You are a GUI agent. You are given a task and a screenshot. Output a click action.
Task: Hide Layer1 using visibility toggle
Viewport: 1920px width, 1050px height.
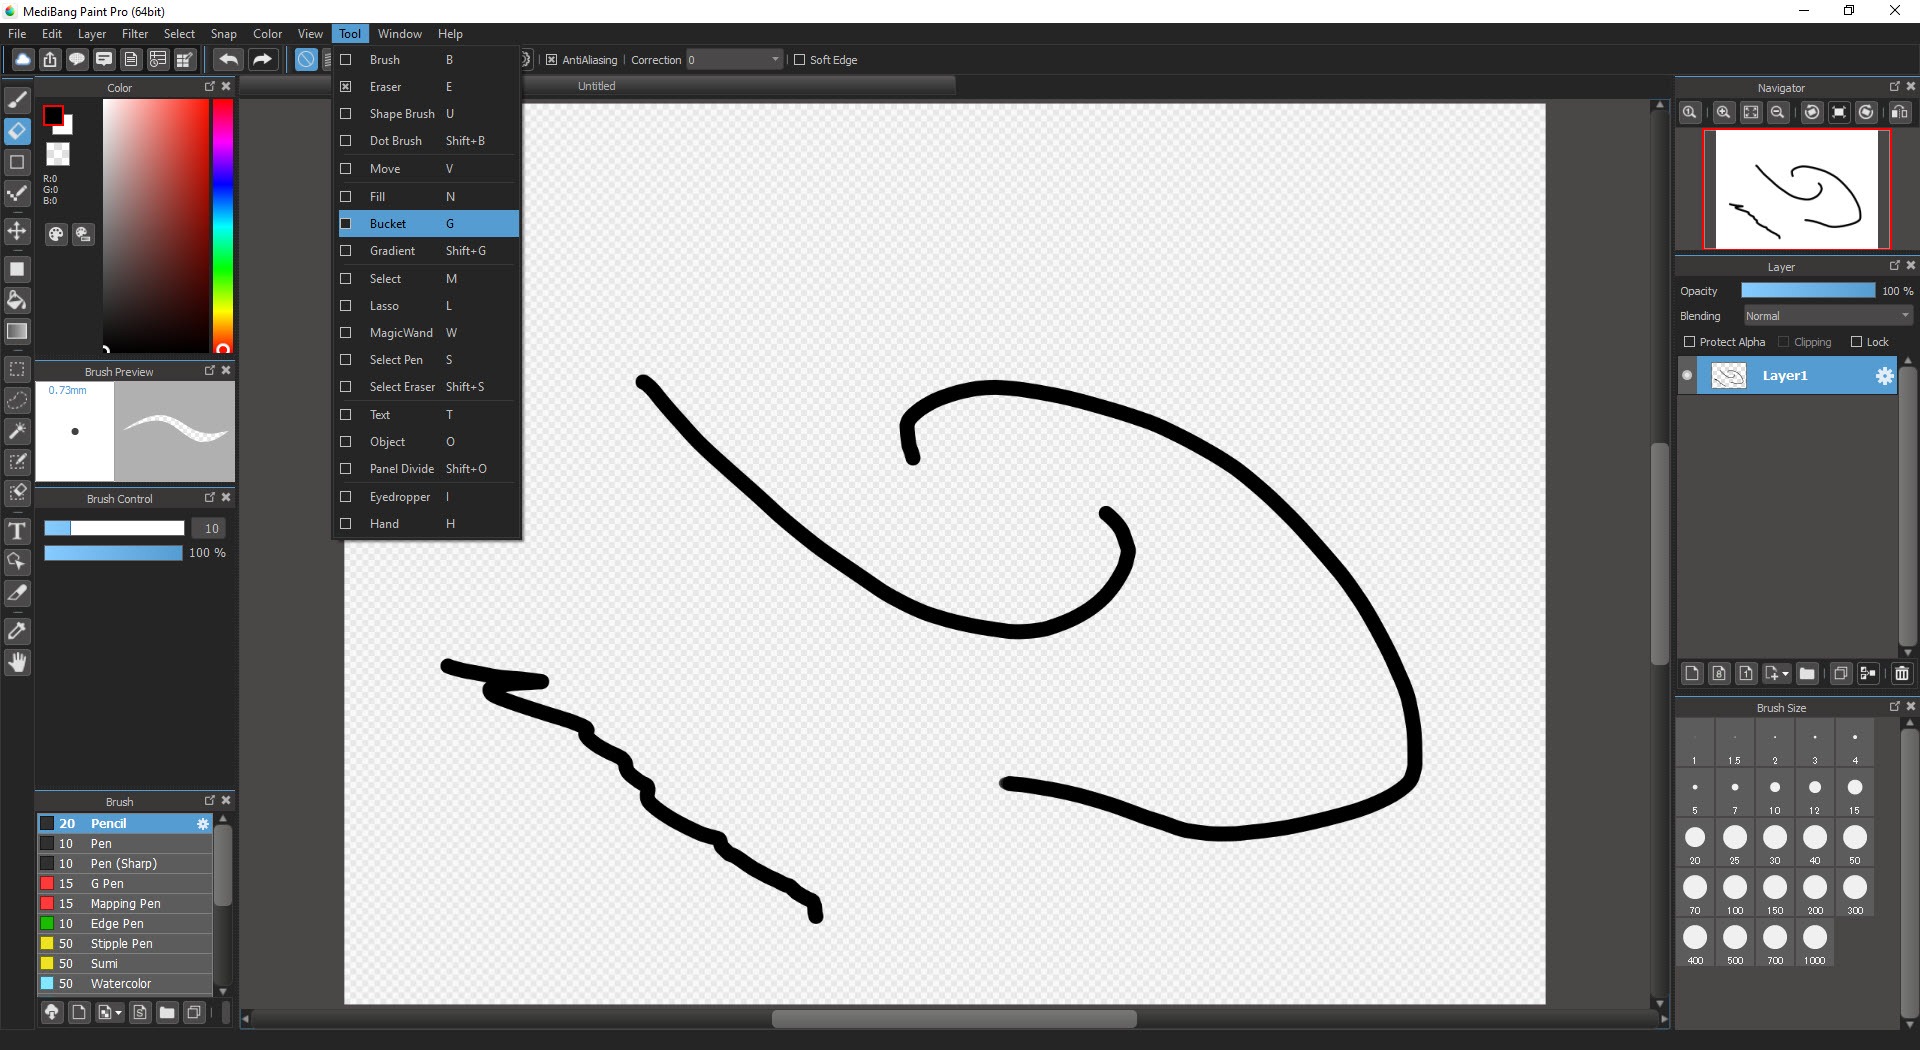(1687, 376)
